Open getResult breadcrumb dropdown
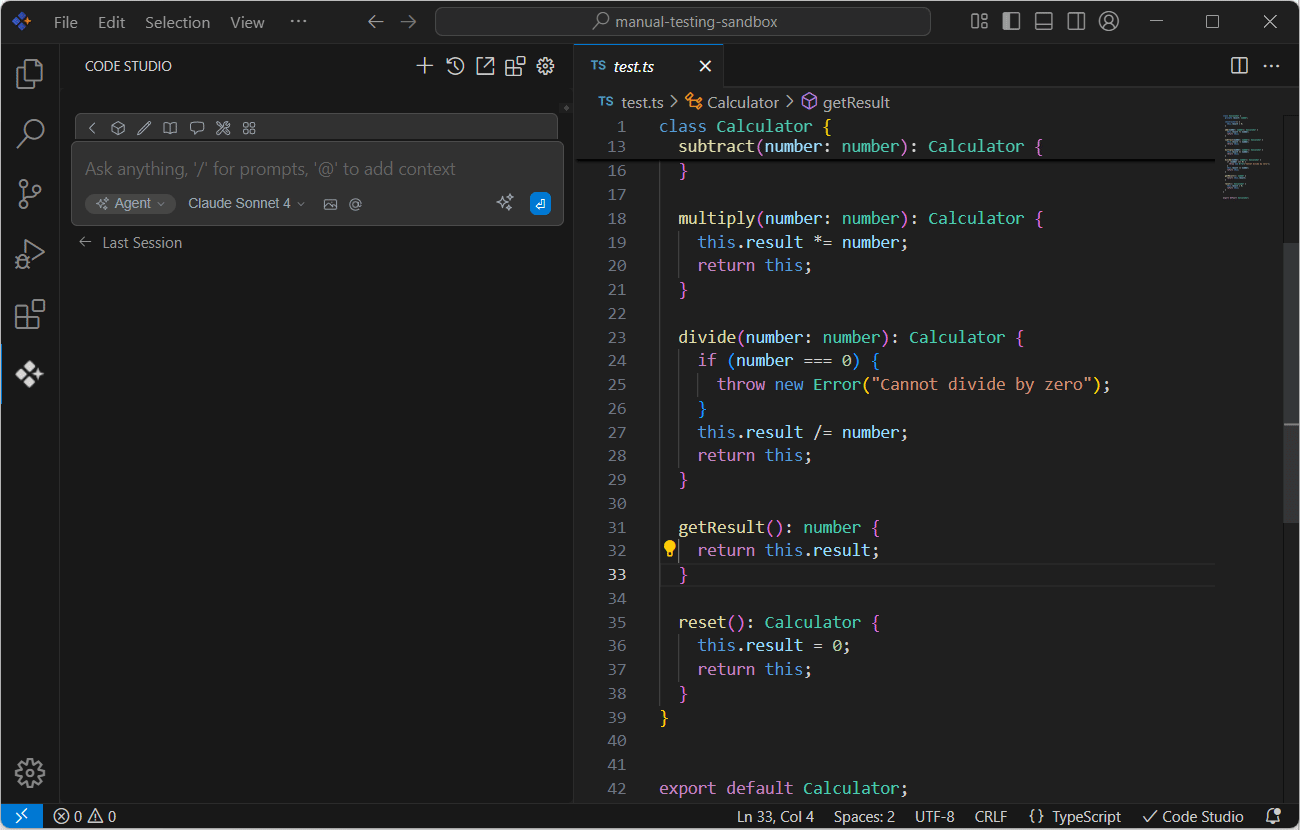The image size is (1300, 830). coord(846,102)
